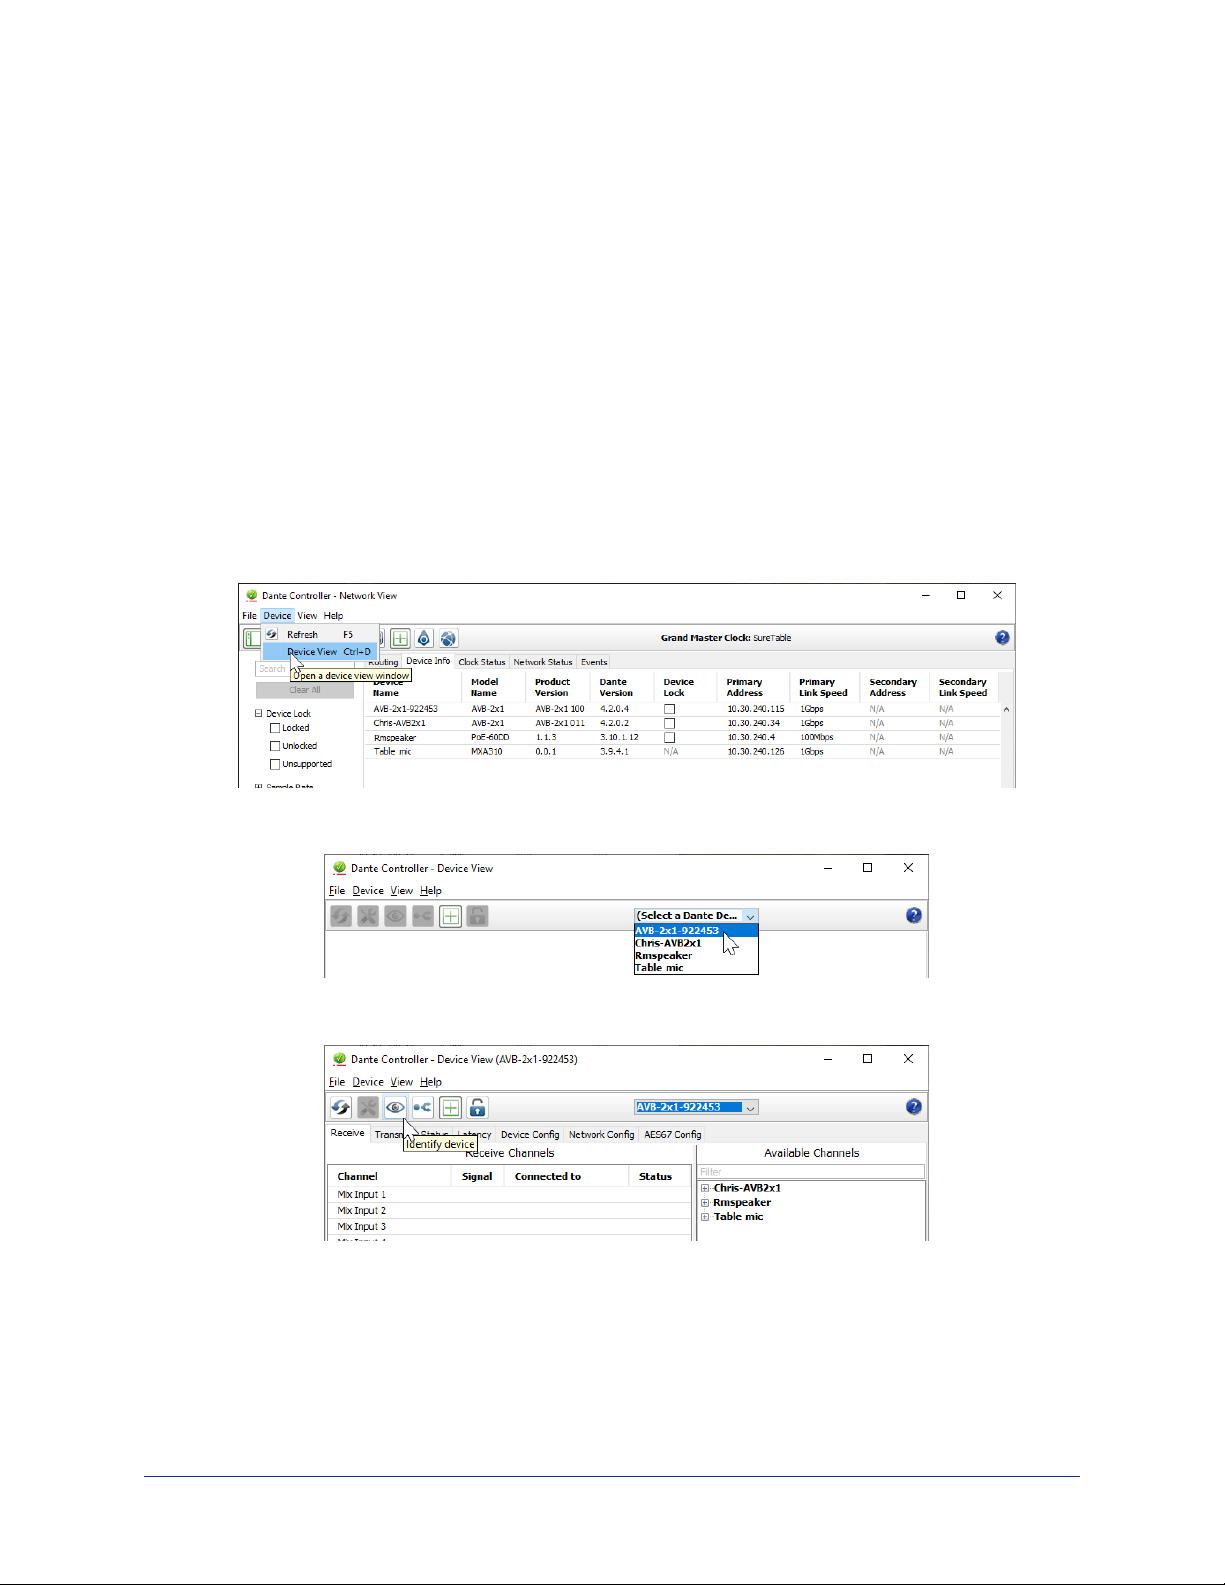The image size is (1225, 1585).
Task: Open the Events tab
Action: [594, 662]
